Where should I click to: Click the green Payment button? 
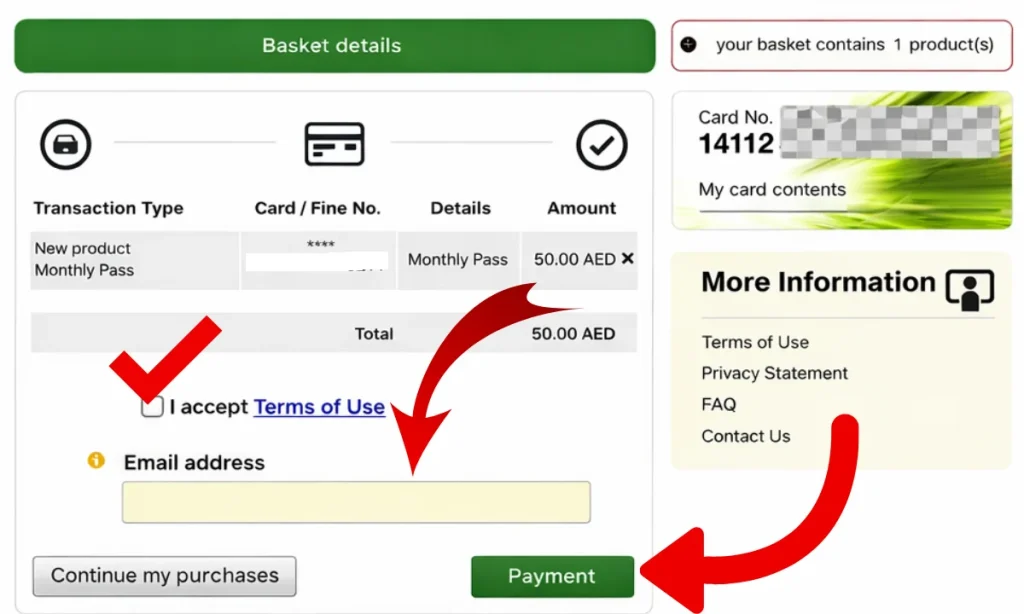pyautogui.click(x=552, y=576)
